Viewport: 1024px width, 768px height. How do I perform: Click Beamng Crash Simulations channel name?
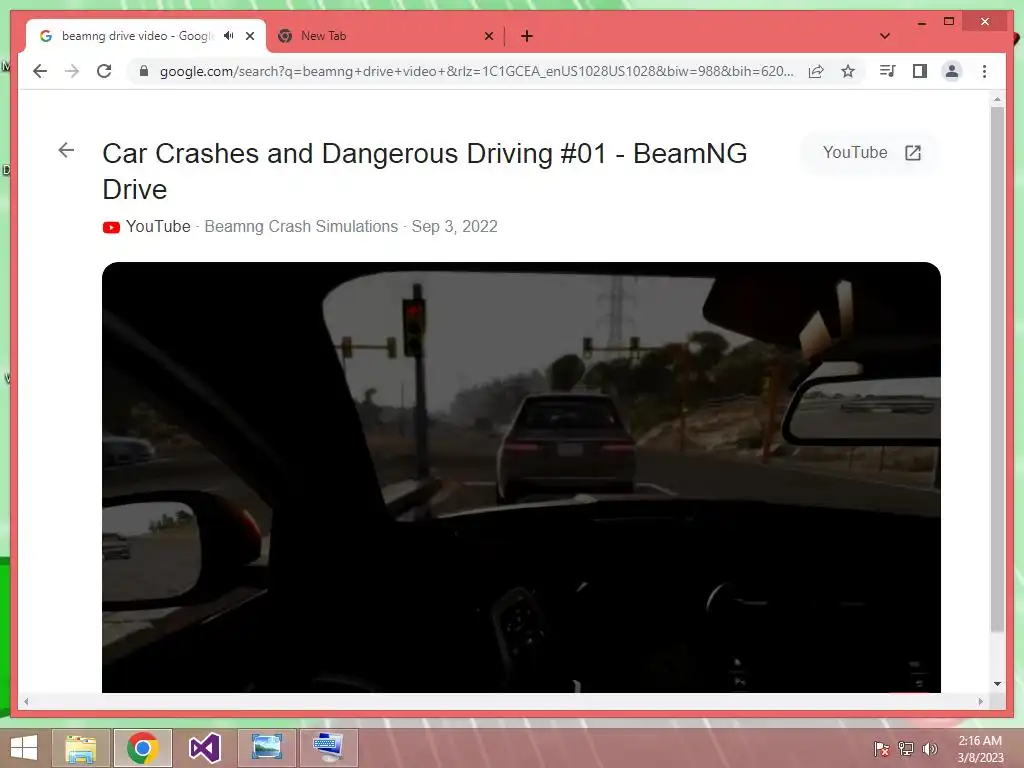pyautogui.click(x=301, y=227)
